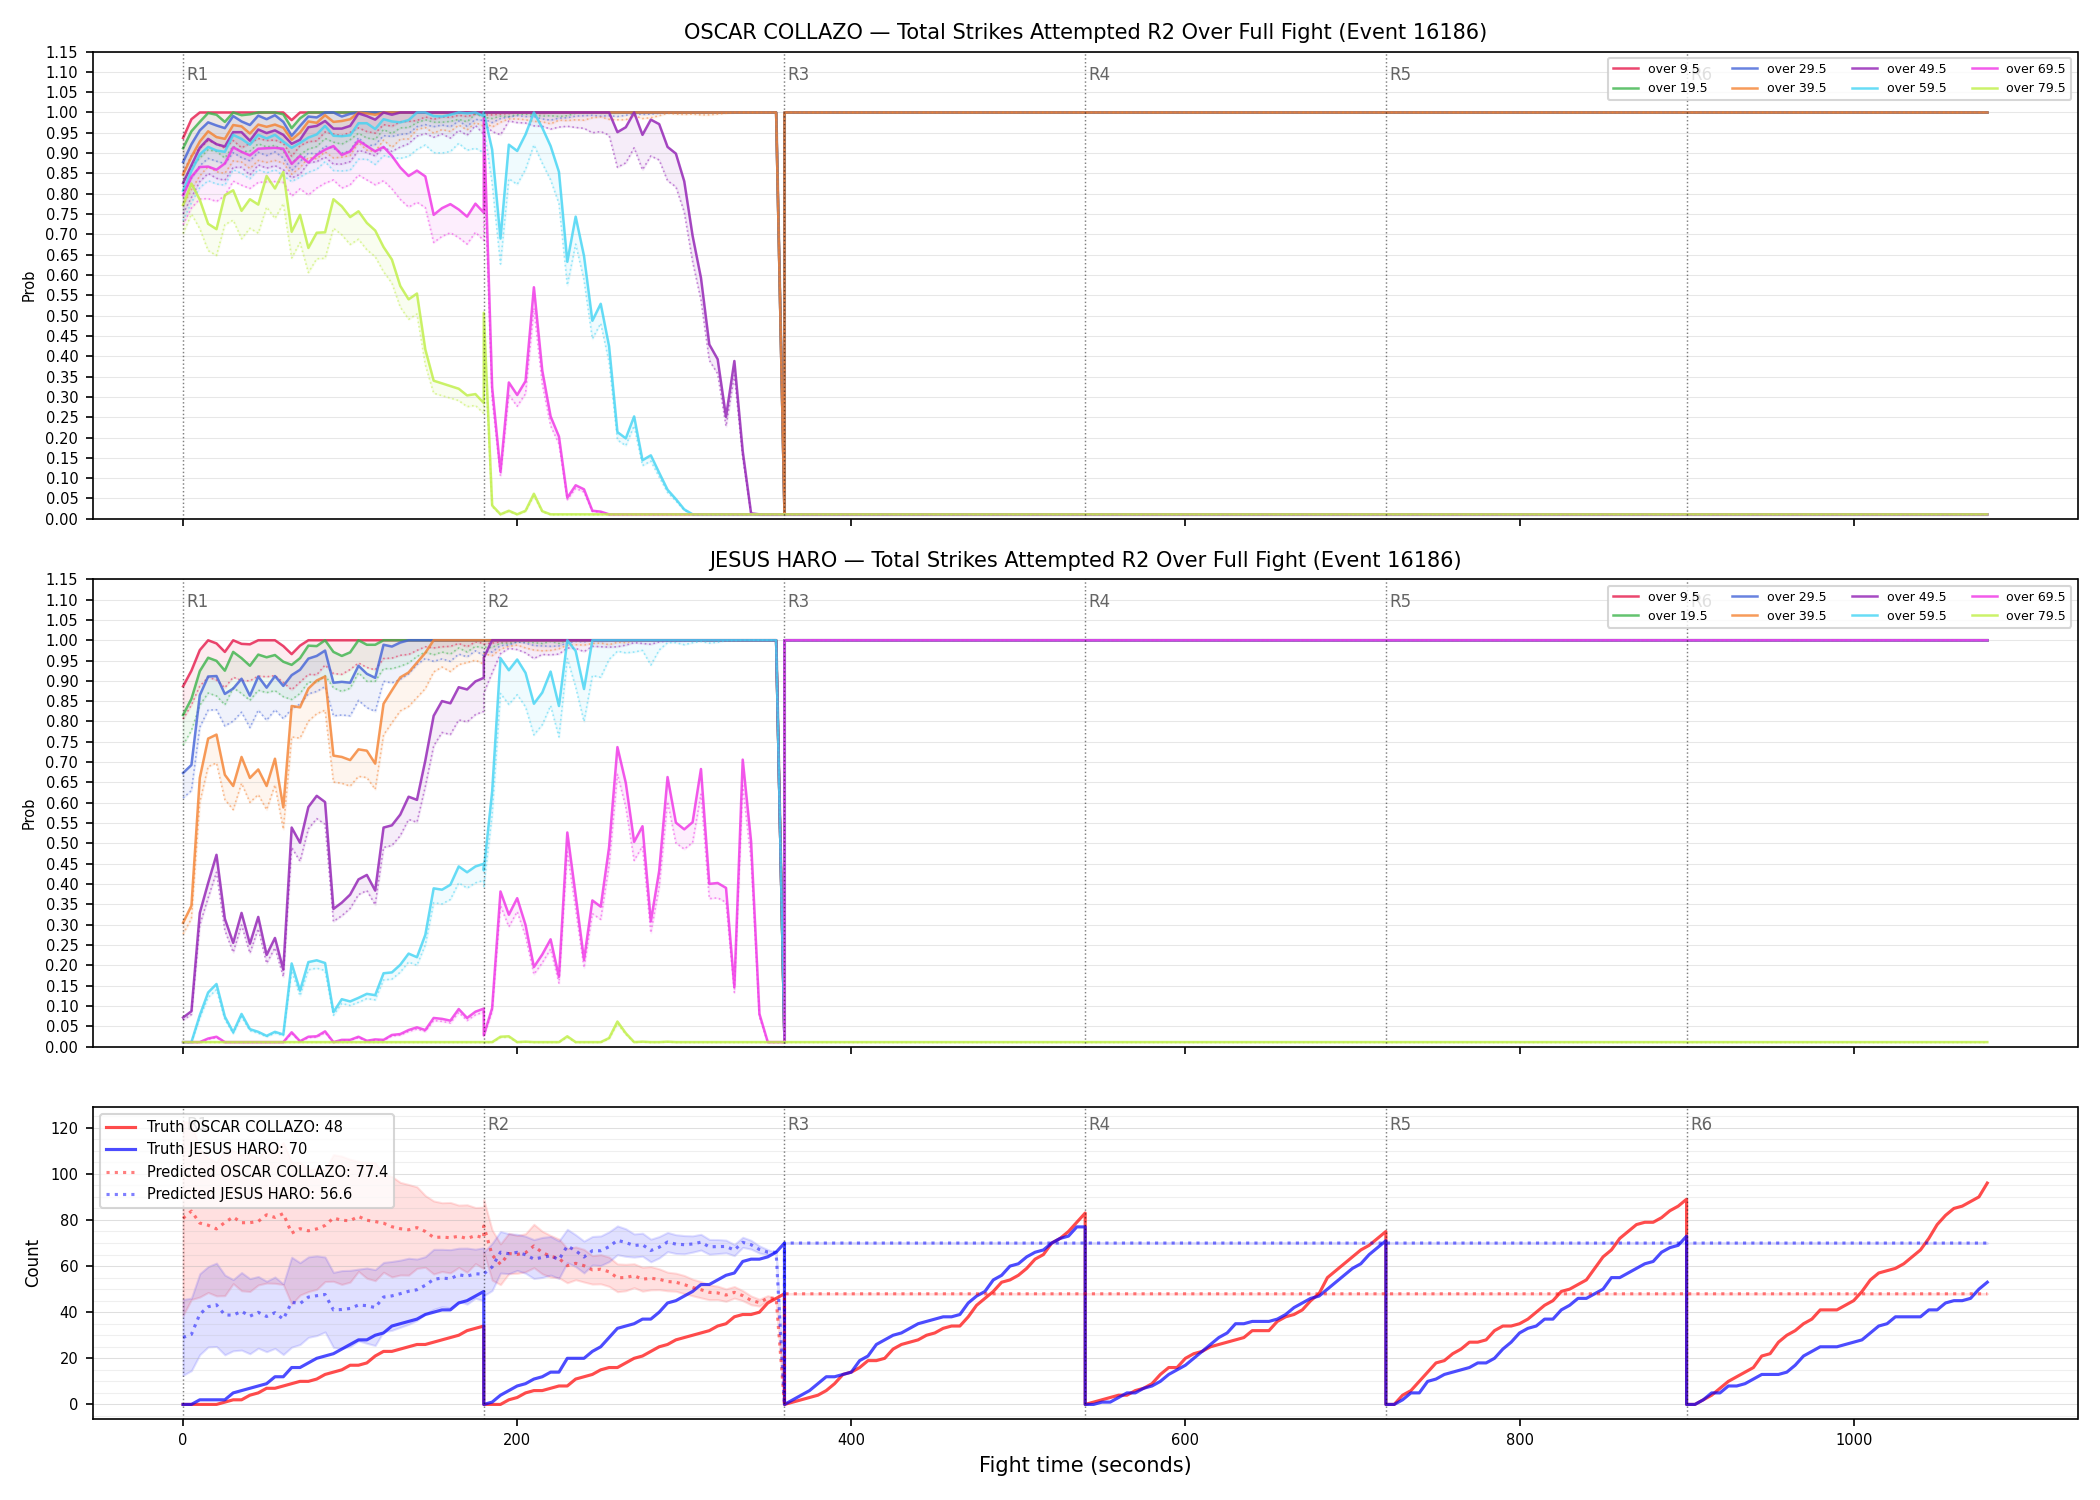Click the R6 round marker in bottom count chart

pos(1701,1124)
